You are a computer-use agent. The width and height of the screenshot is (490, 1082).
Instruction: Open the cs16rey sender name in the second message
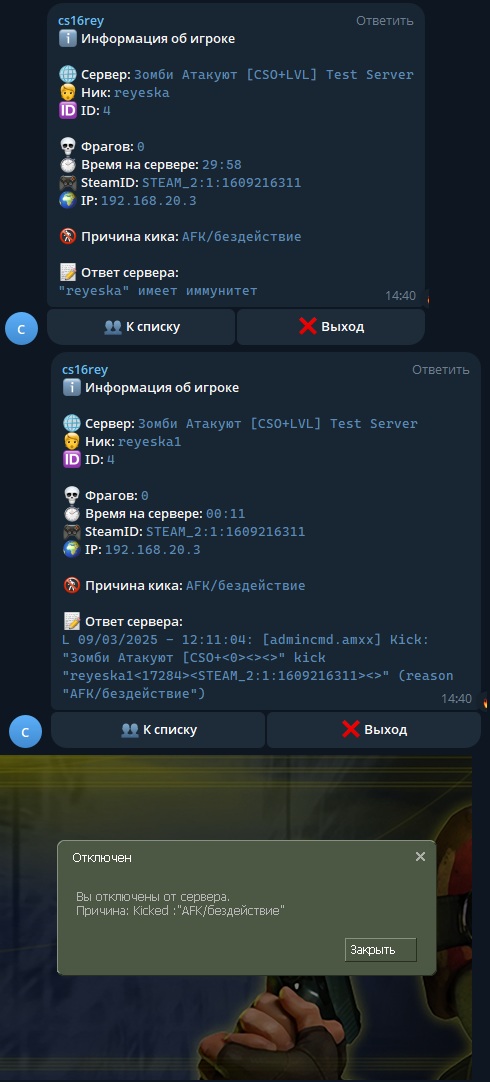[85, 370]
